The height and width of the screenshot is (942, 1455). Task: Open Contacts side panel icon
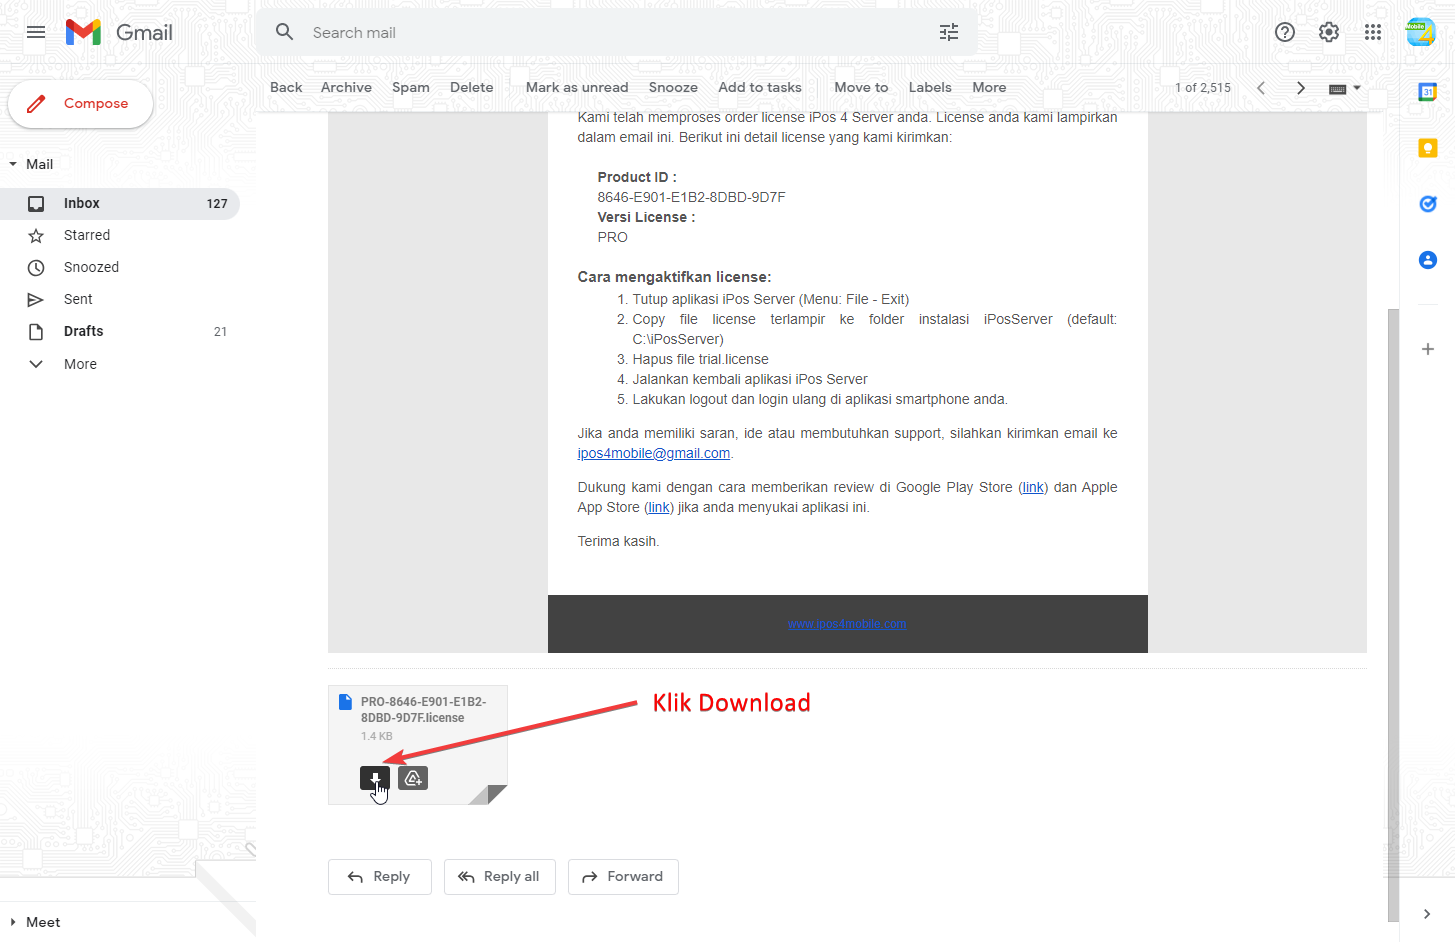tap(1428, 260)
